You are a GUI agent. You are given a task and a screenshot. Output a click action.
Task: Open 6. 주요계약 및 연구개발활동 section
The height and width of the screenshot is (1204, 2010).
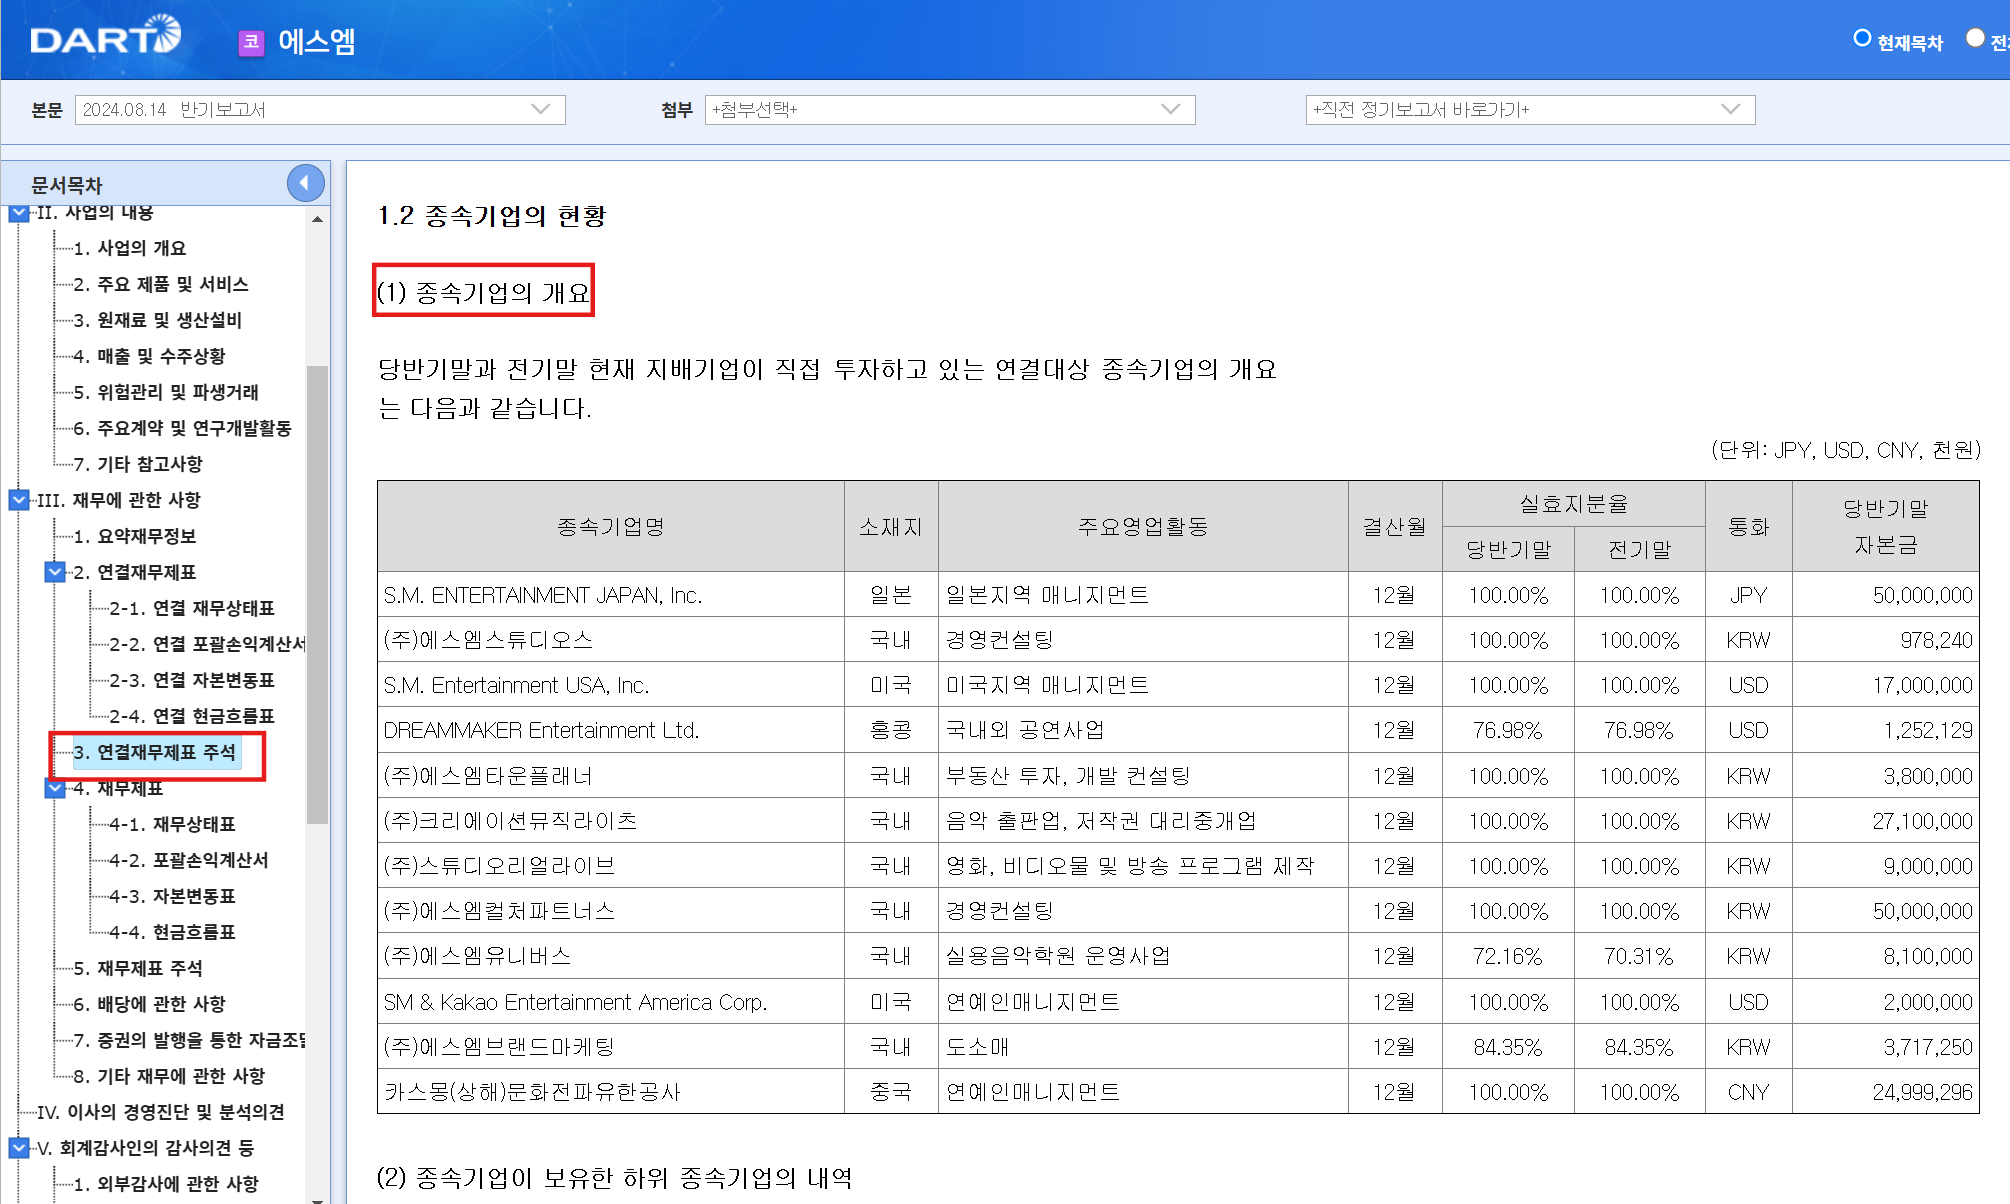(x=182, y=428)
